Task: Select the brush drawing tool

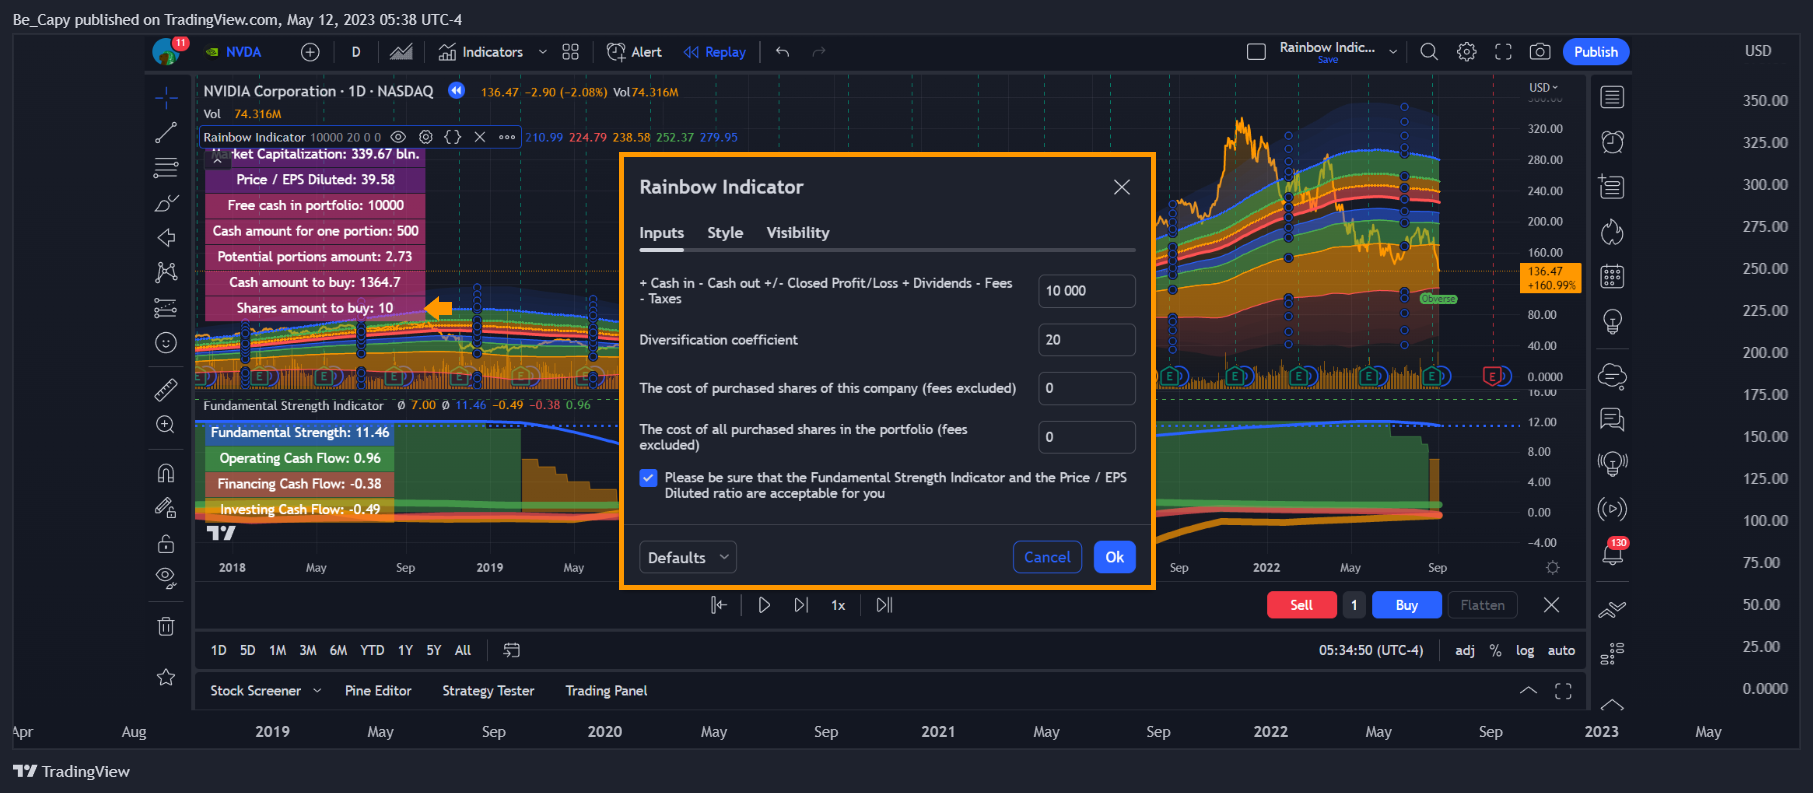Action: point(166,203)
